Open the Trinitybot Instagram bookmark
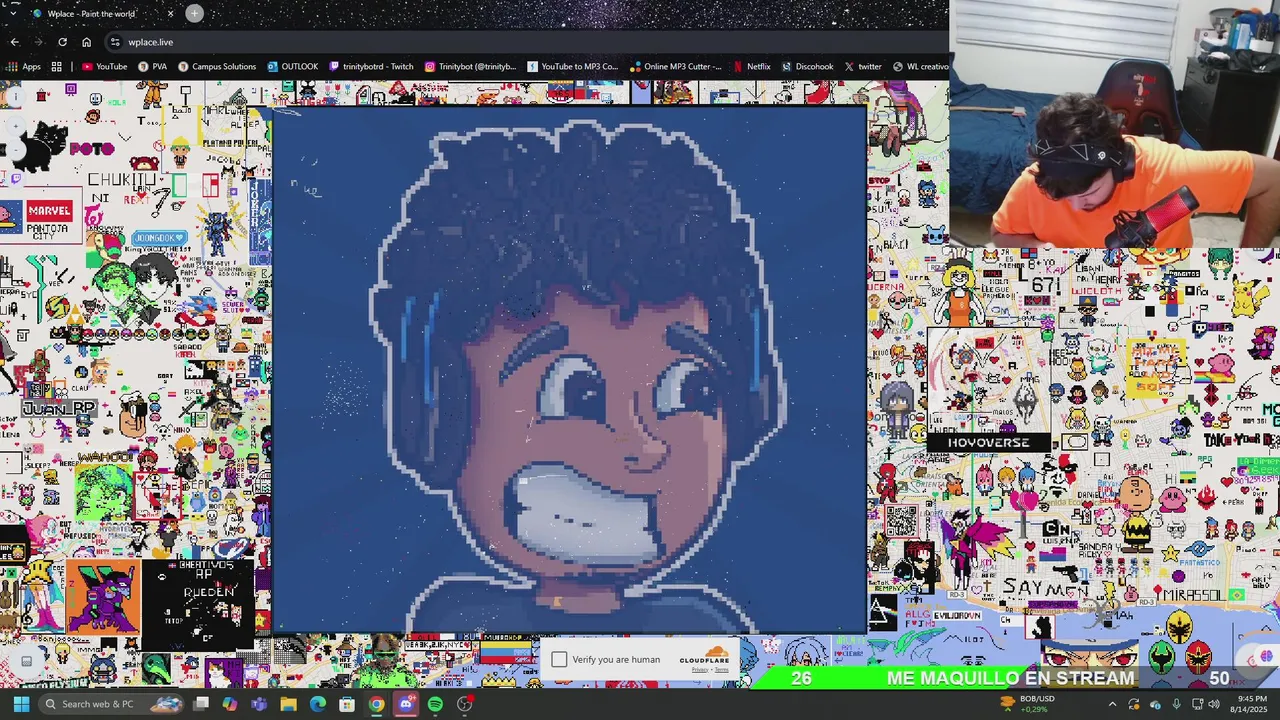Screen dimensions: 1280x720 [x=470, y=67]
